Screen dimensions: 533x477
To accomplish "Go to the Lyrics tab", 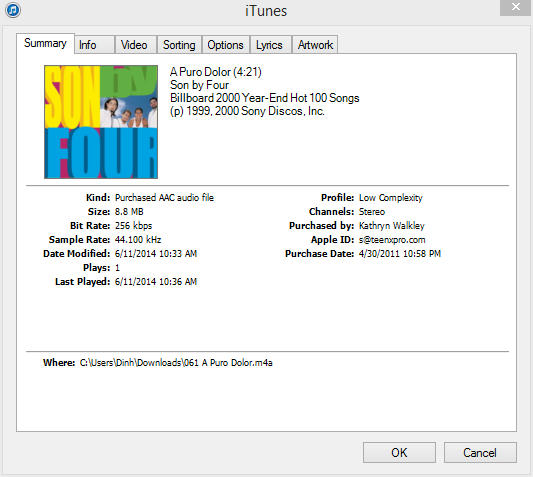I will 270,45.
